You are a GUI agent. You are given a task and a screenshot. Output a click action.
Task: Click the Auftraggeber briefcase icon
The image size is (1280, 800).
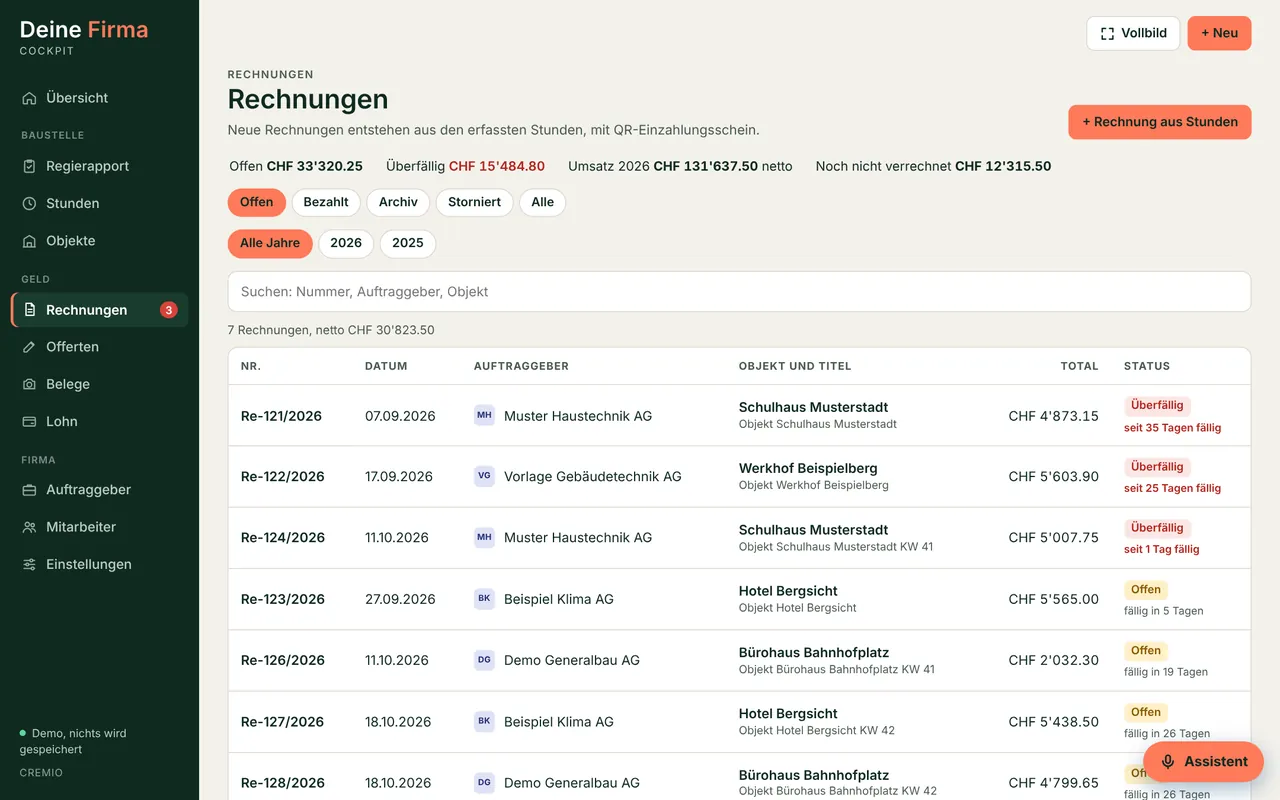point(29,490)
